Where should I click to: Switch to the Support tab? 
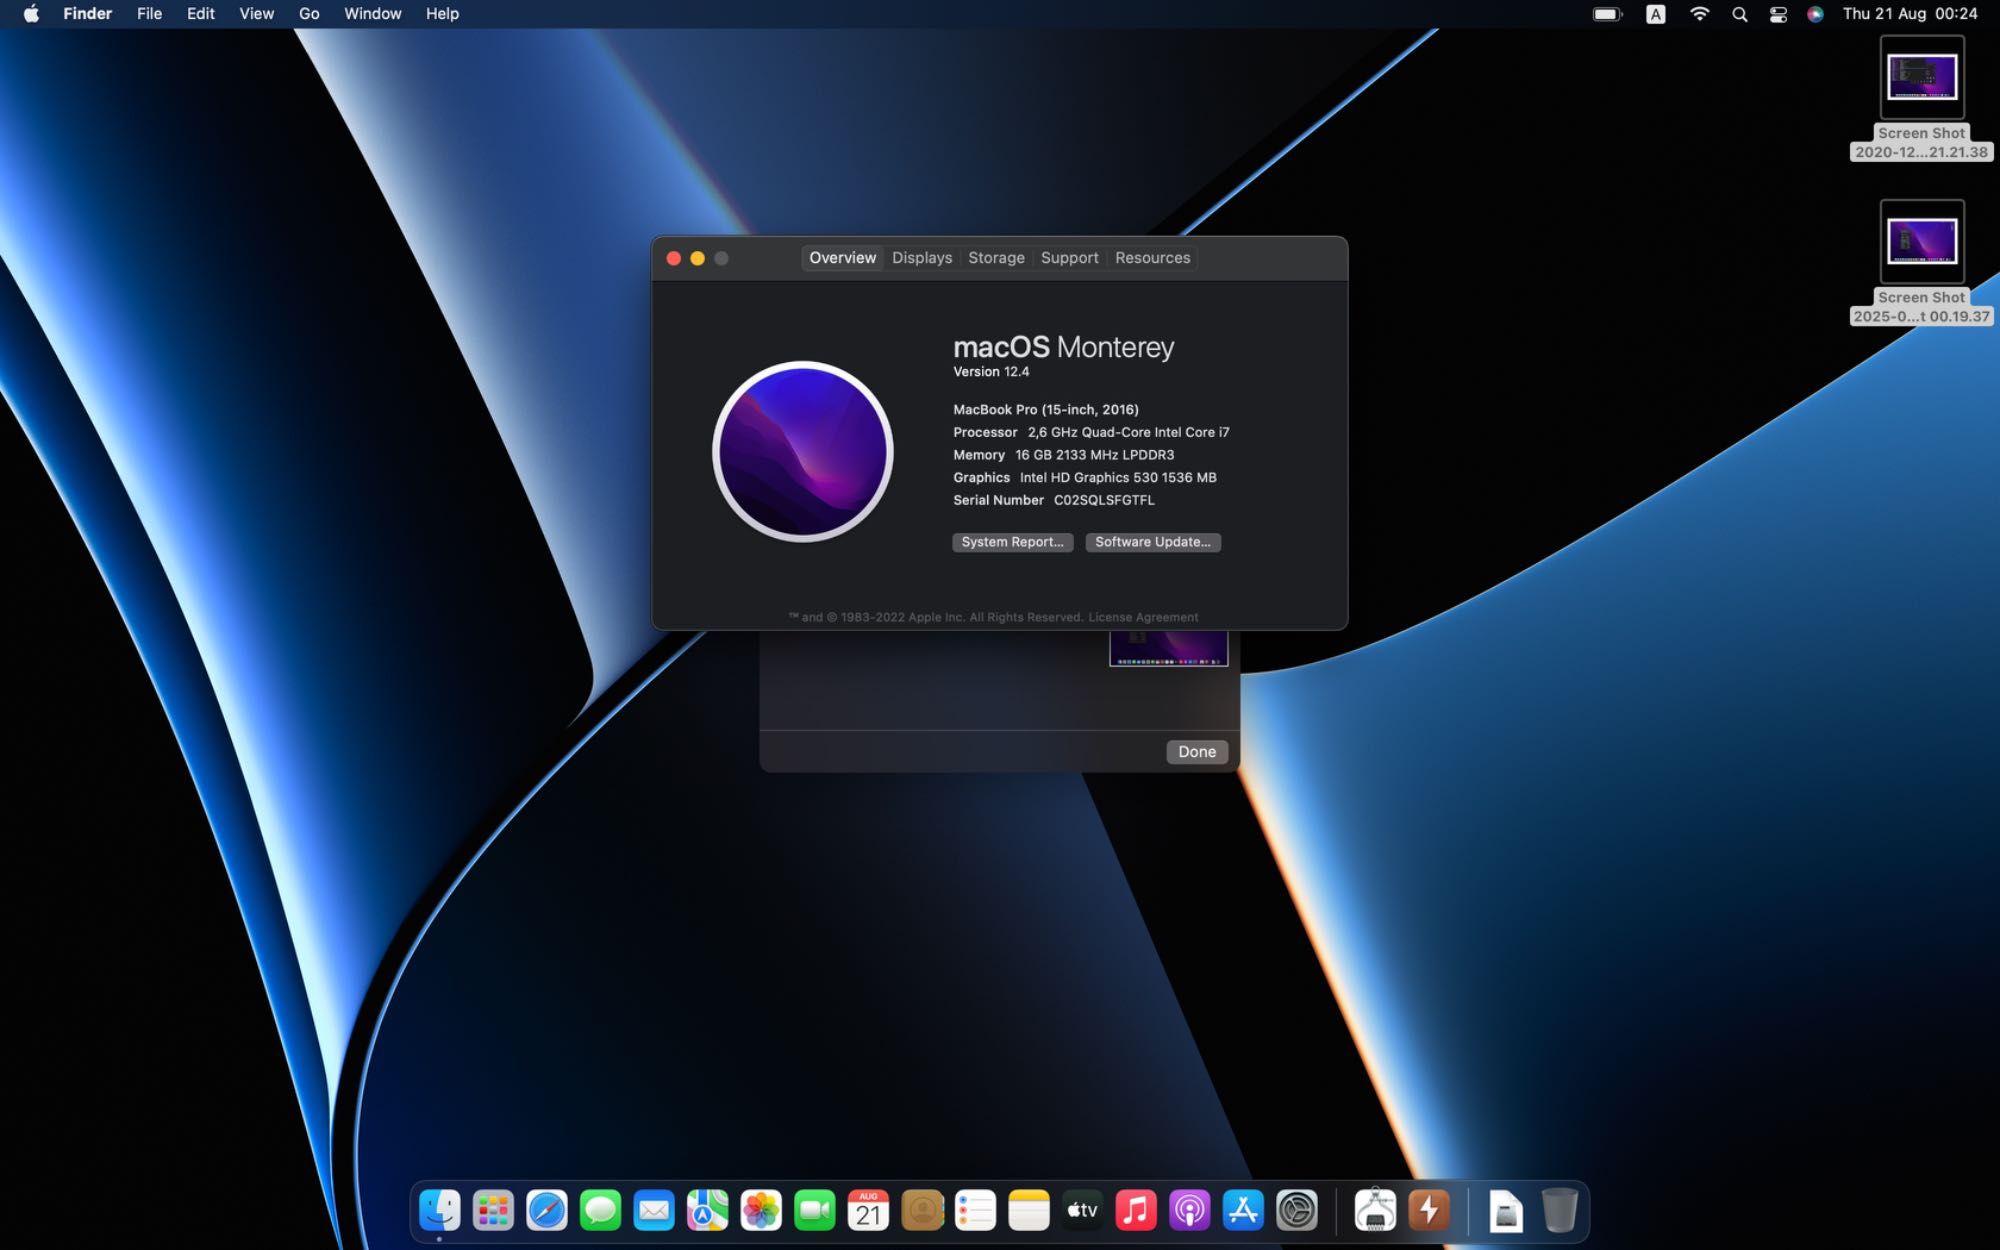1069,258
